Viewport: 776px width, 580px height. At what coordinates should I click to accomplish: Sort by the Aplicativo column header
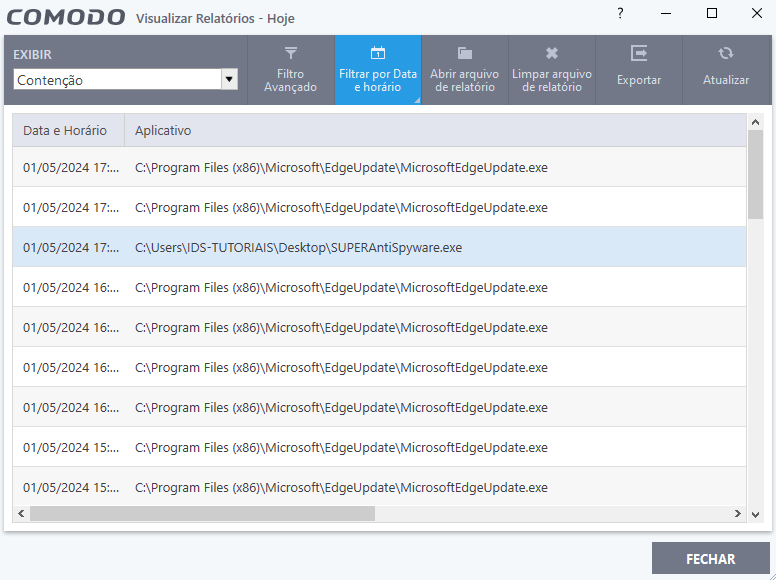coord(163,131)
